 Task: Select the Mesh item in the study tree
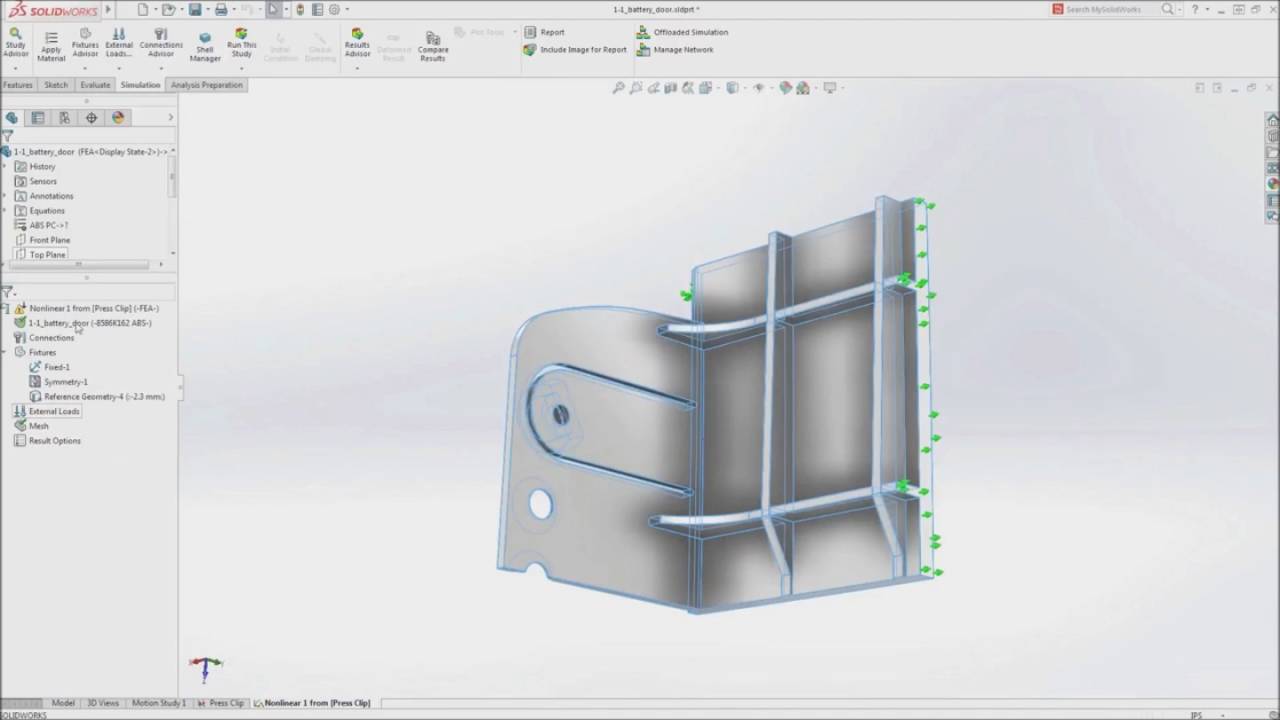(x=32, y=426)
